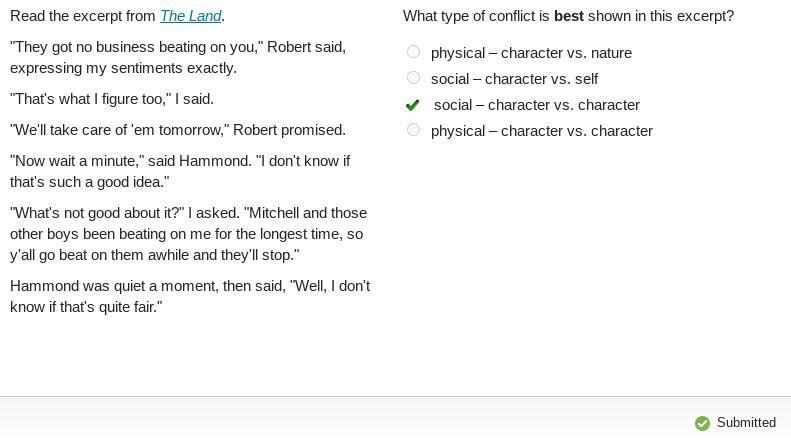Click paragraph starting 'They got no business'

point(178,58)
